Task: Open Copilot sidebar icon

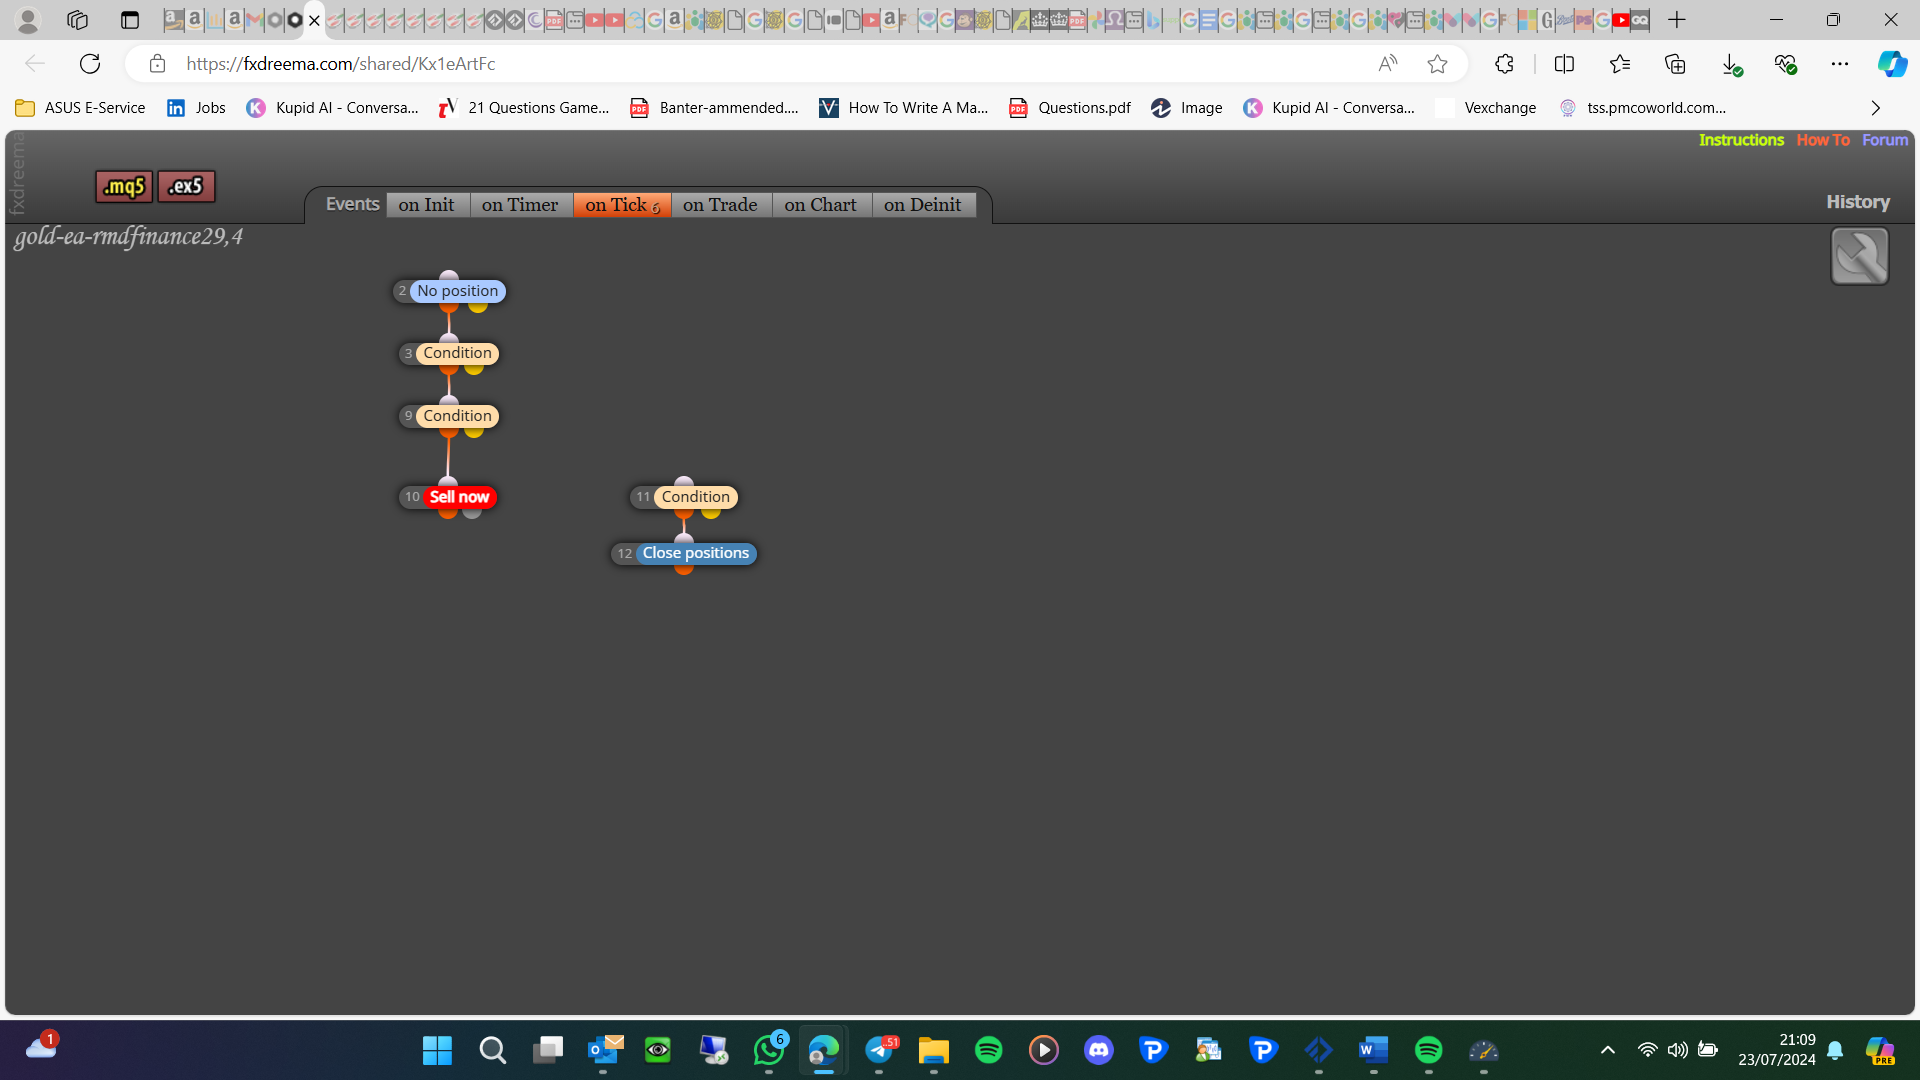Action: pos(1891,64)
